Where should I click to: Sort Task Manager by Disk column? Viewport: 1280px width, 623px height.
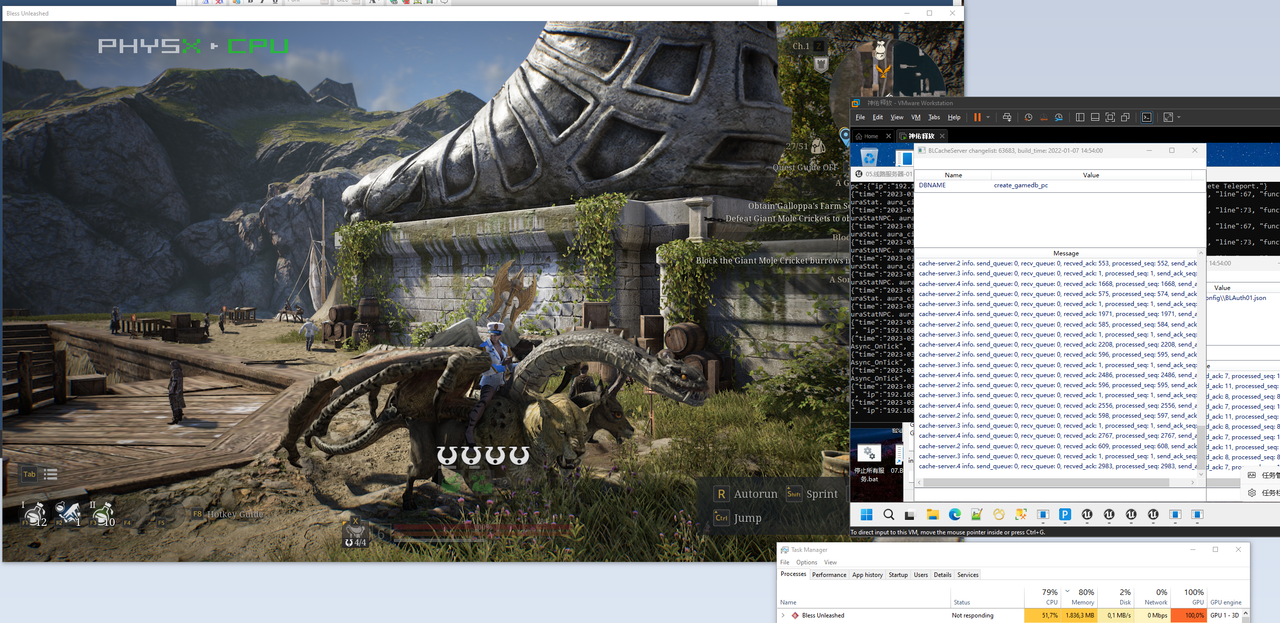[x=1117, y=596]
